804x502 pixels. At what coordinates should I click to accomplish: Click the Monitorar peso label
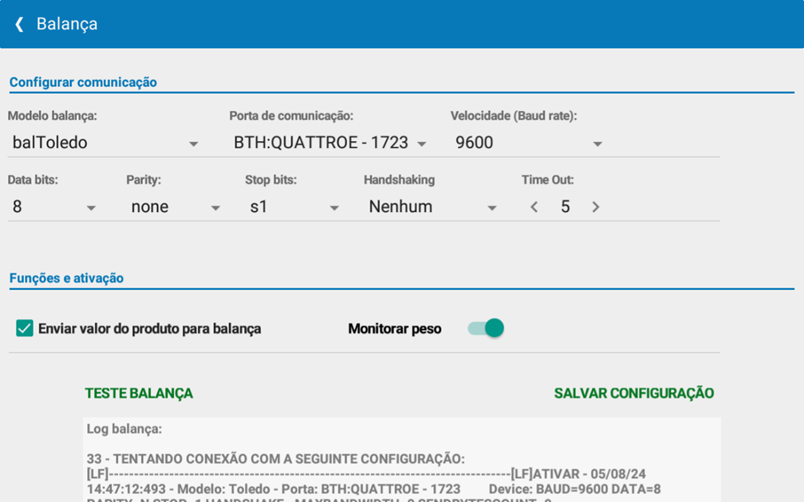pyautogui.click(x=394, y=328)
